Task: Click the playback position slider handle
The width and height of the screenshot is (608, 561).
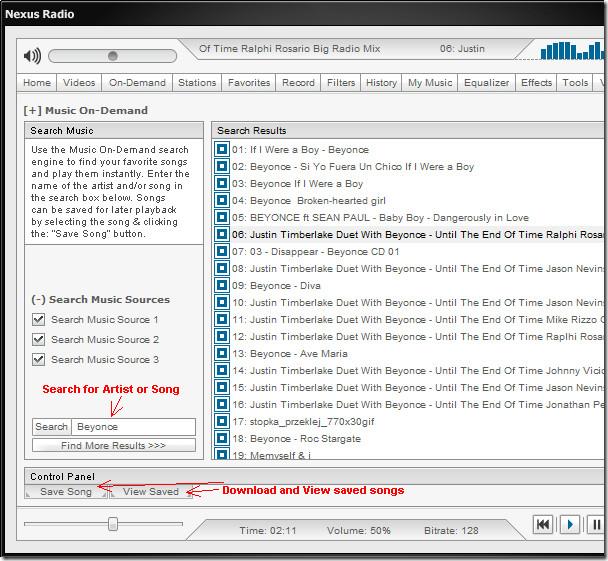Action: (113, 524)
